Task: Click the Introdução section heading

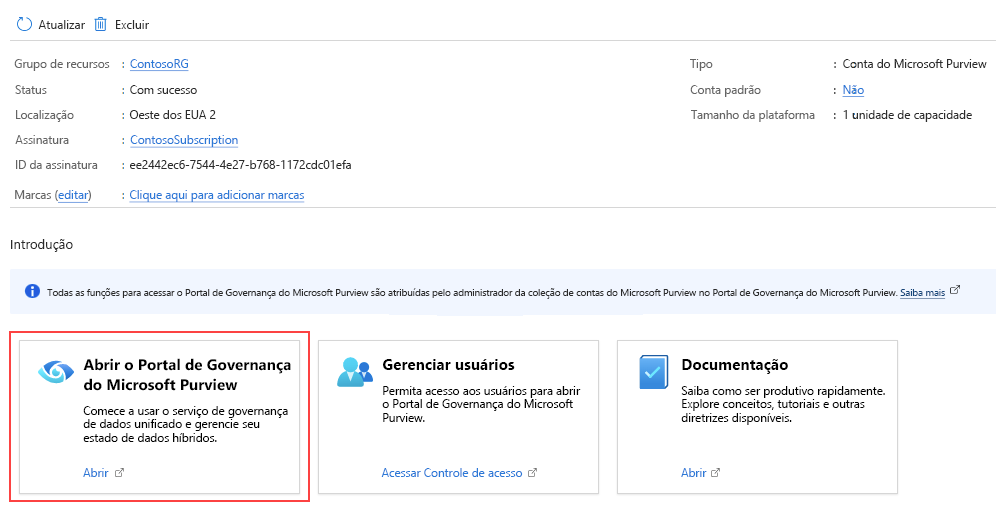Action: [x=41, y=244]
